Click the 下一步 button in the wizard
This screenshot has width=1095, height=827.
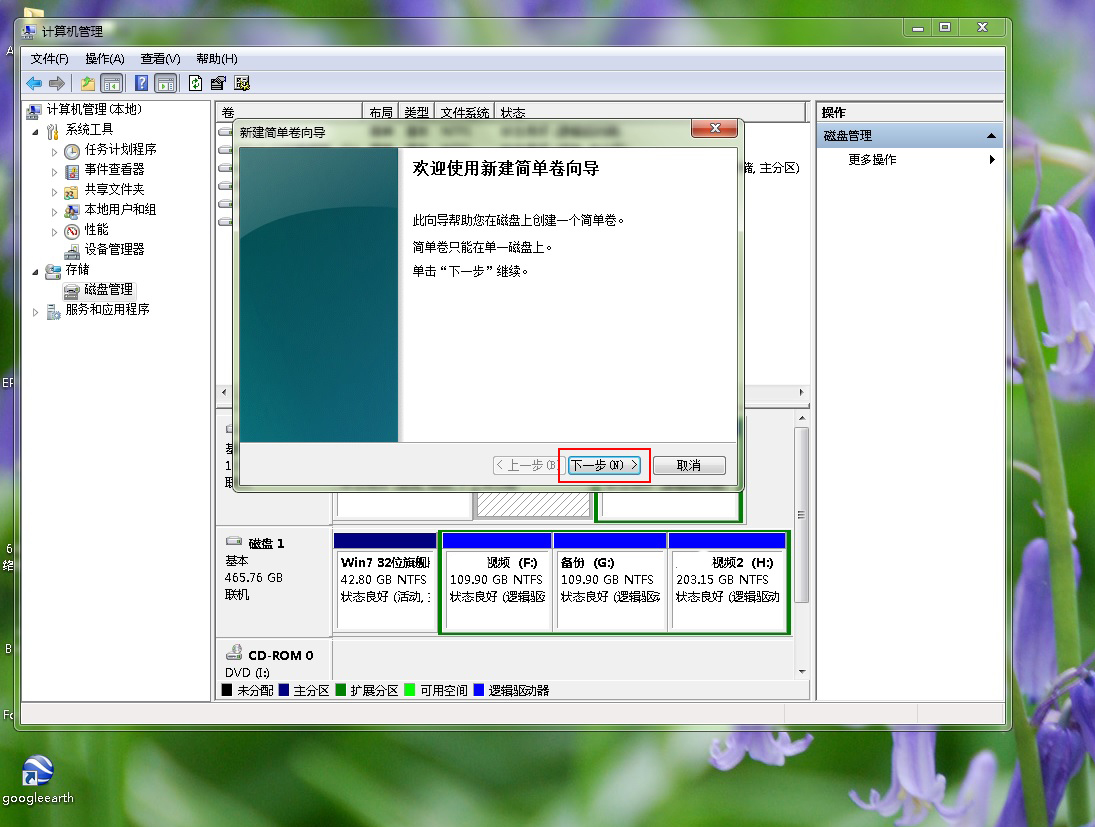[x=604, y=465]
